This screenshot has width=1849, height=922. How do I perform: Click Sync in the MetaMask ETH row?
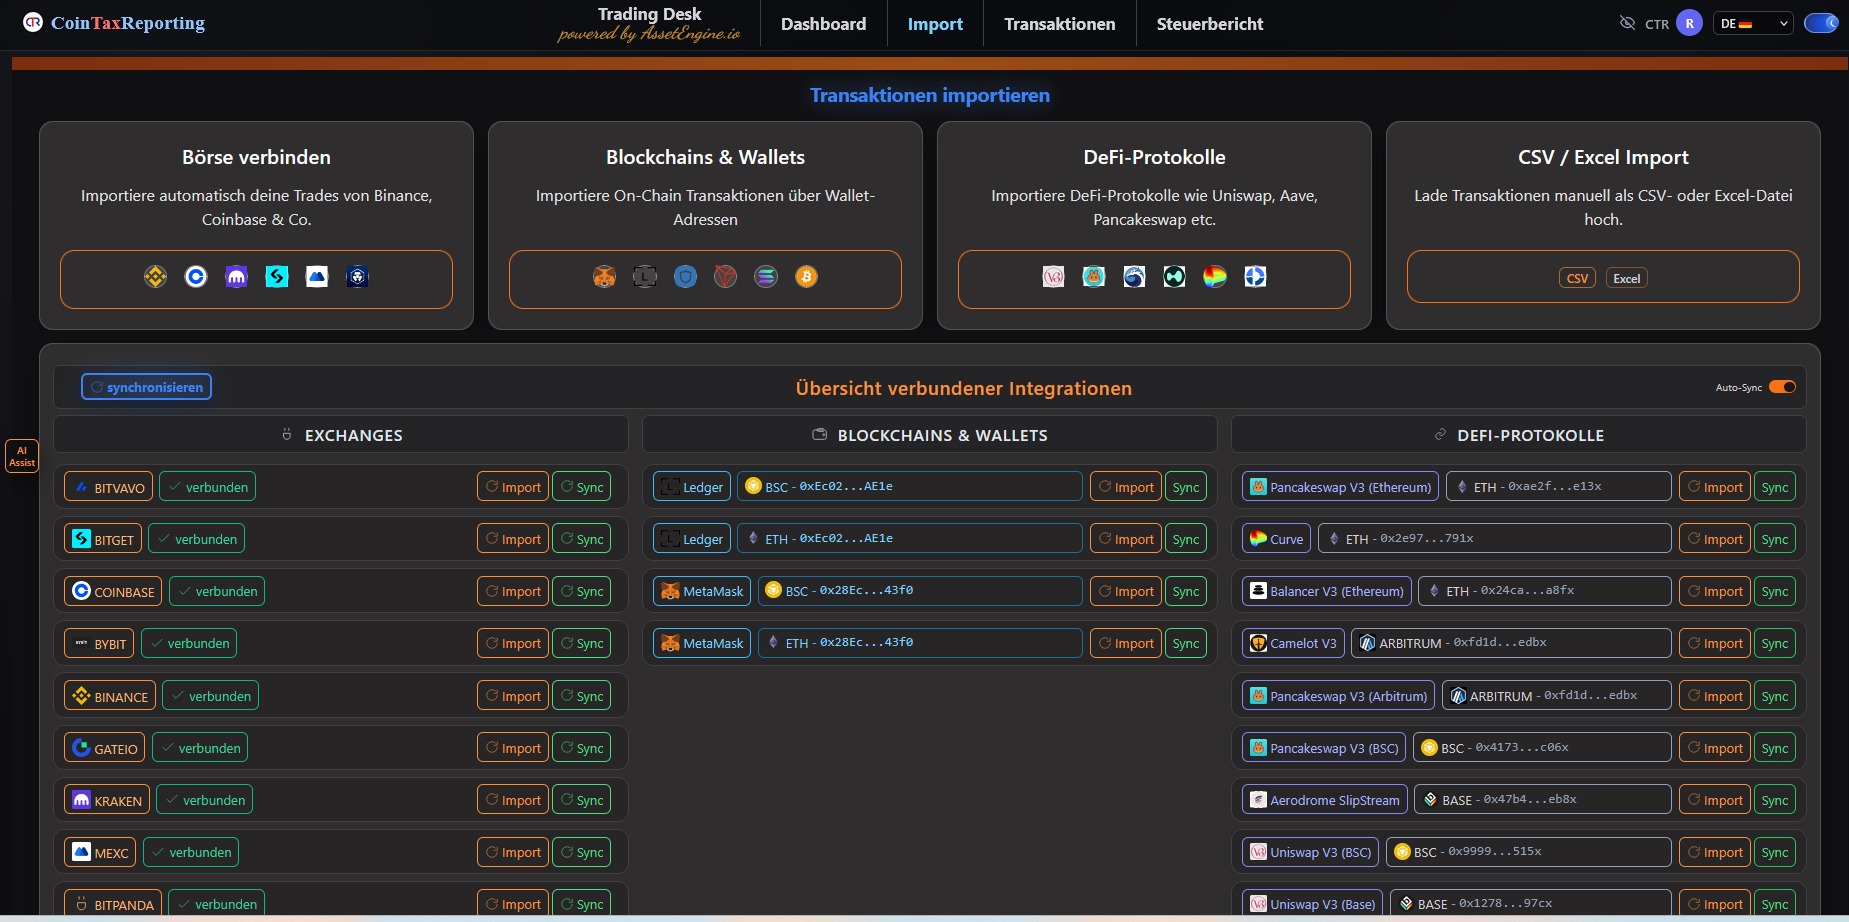1186,643
